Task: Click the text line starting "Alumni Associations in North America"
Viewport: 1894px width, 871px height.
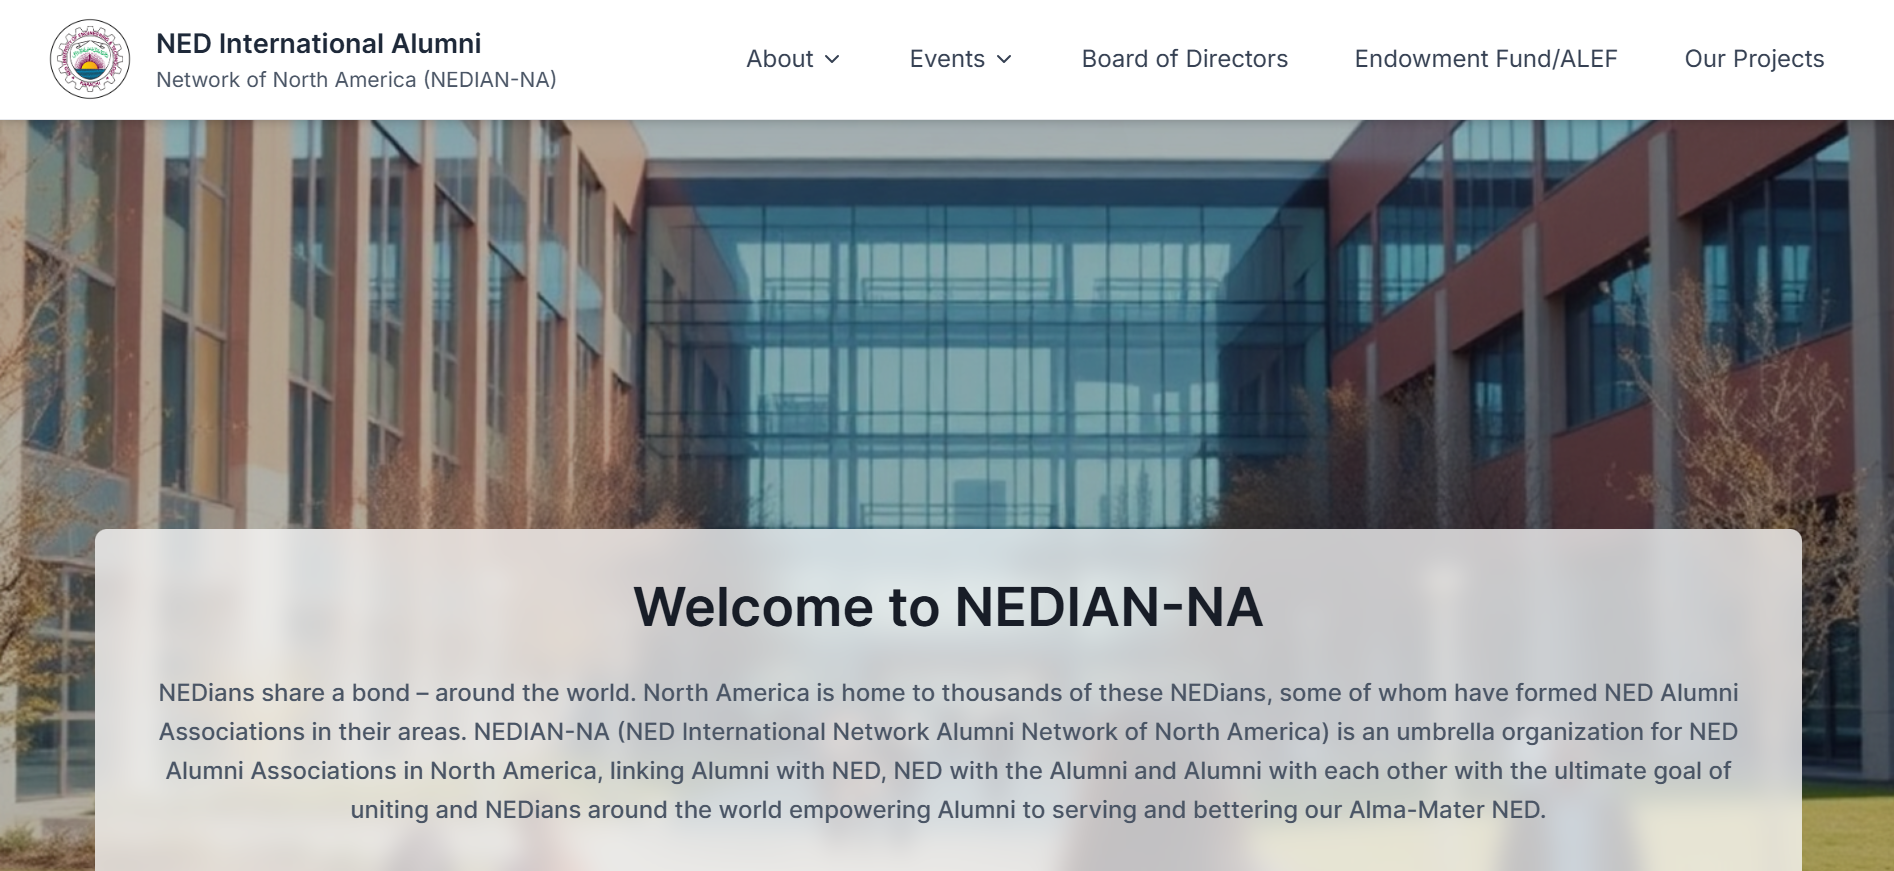Action: tap(947, 771)
